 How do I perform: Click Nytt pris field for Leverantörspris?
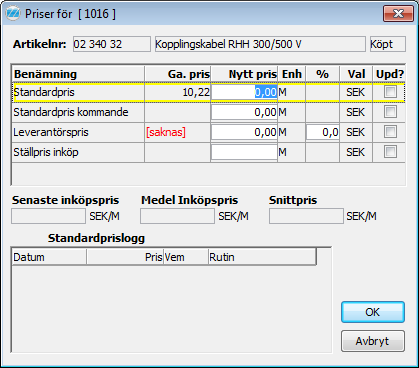tap(244, 132)
